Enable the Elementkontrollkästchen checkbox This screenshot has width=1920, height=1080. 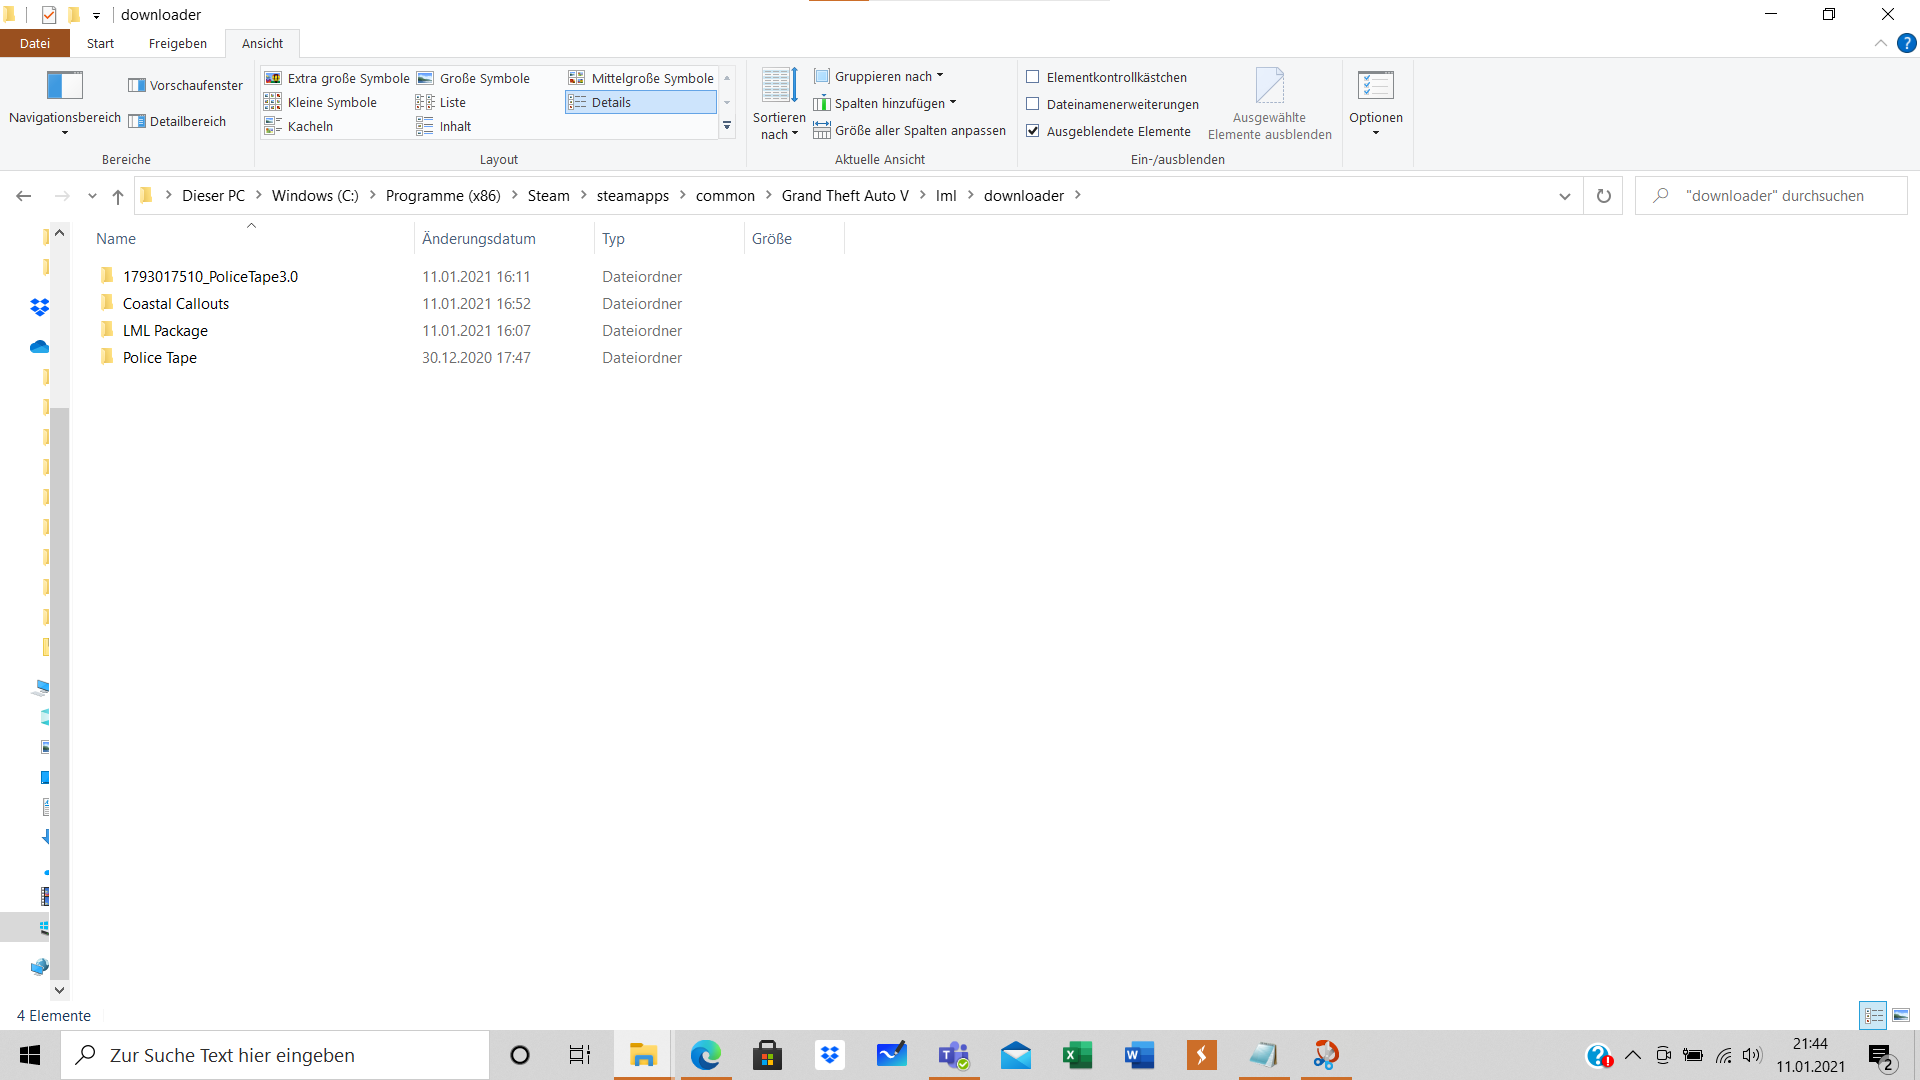coord(1033,77)
